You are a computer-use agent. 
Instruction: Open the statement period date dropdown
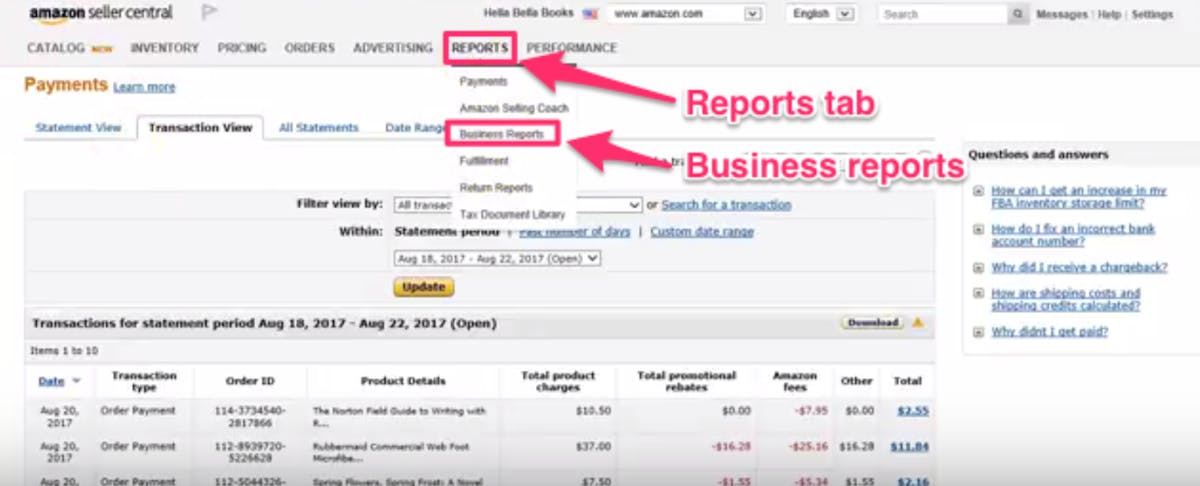[497, 258]
